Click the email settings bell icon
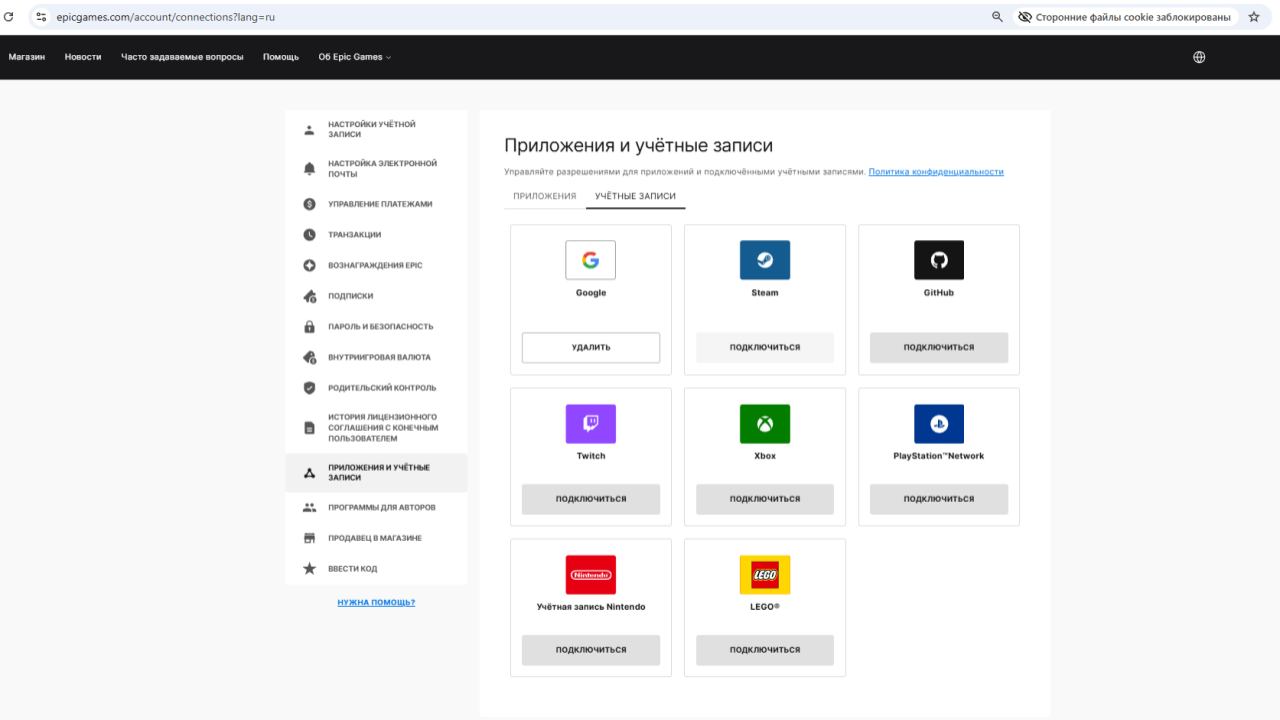Image resolution: width=1280 pixels, height=720 pixels. tap(309, 169)
